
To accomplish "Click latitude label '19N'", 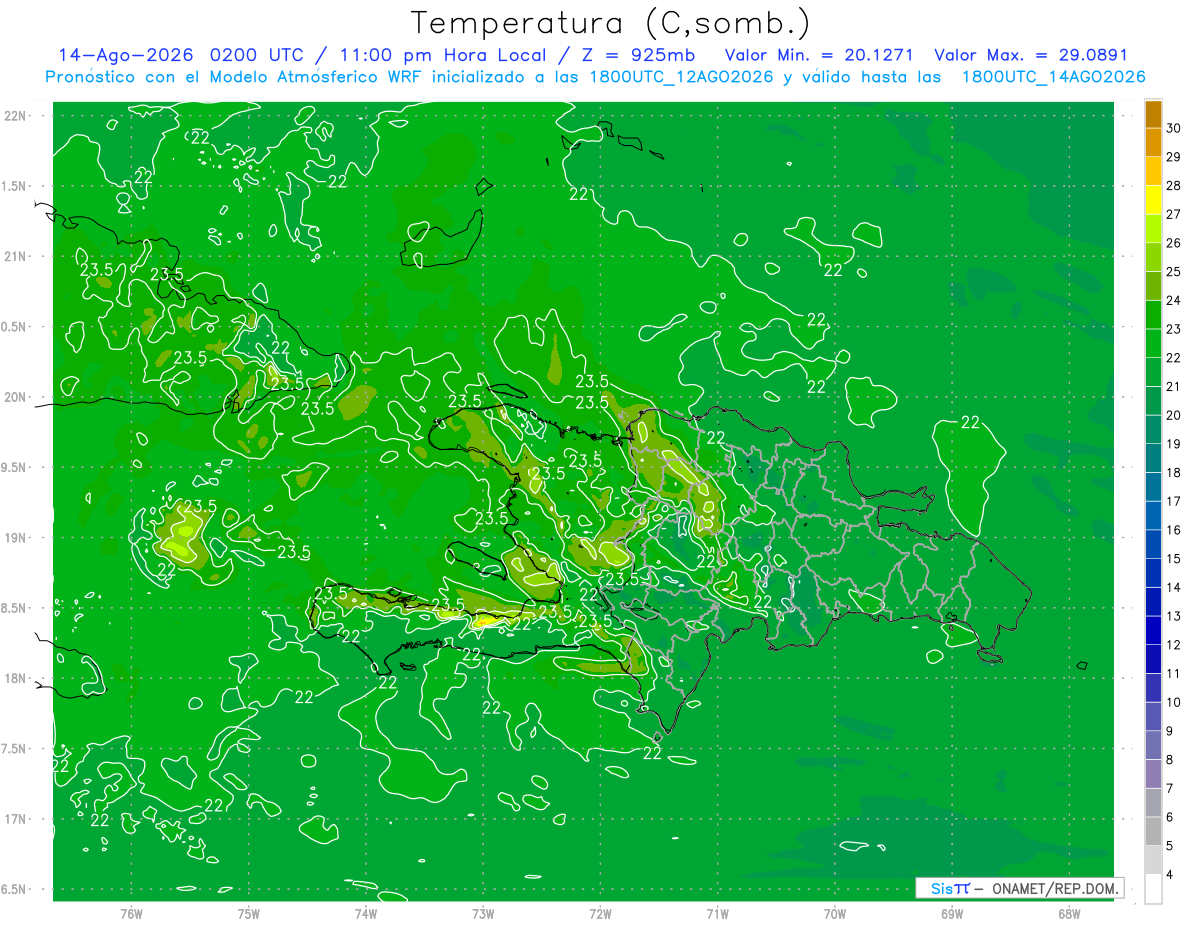I will 15,538.
